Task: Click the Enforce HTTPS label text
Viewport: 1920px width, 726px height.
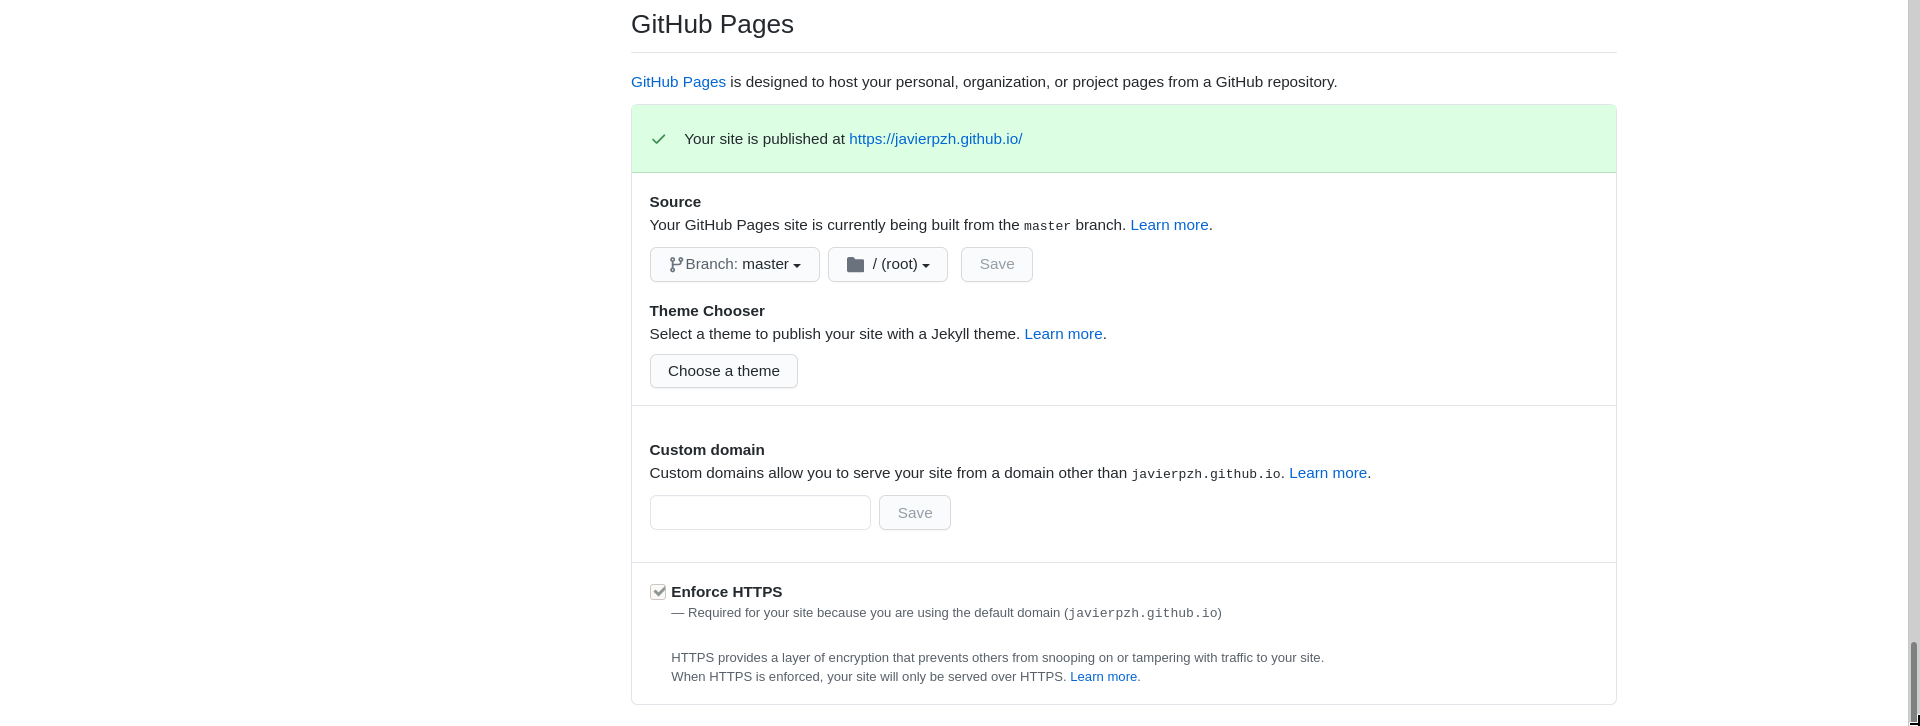Action: (x=727, y=592)
